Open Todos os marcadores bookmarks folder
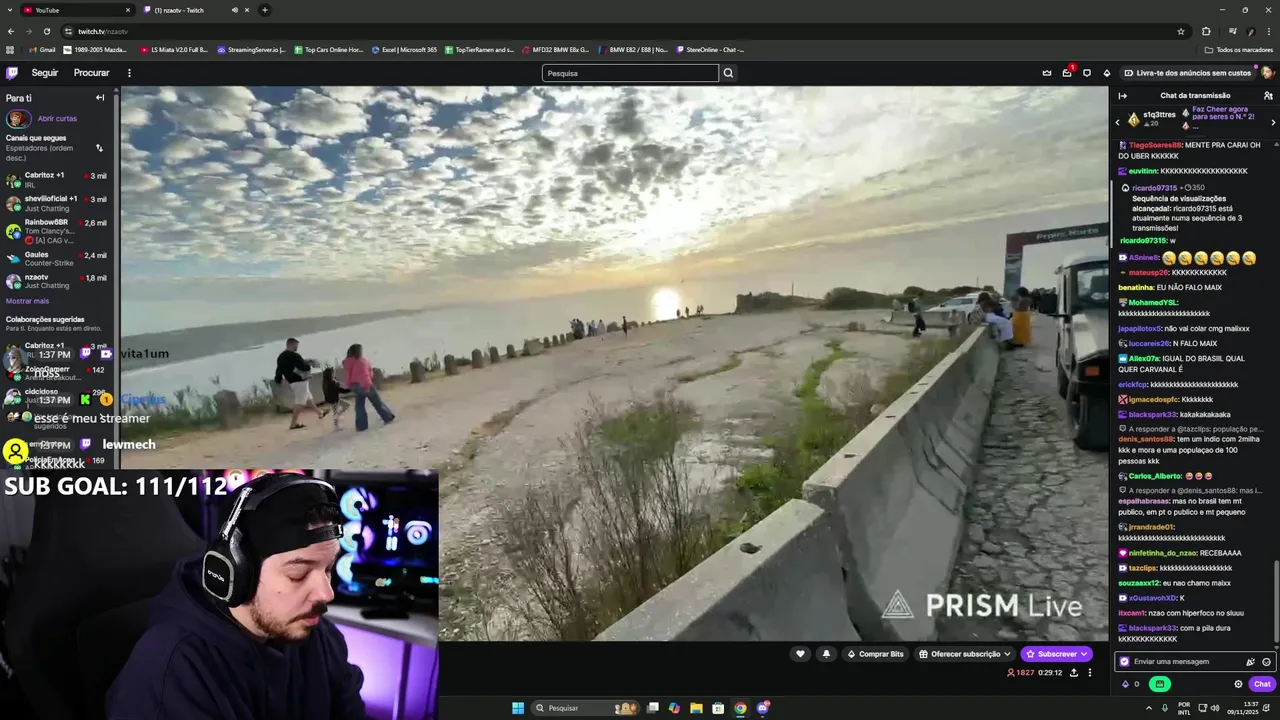Viewport: 1280px width, 720px height. (1239, 49)
